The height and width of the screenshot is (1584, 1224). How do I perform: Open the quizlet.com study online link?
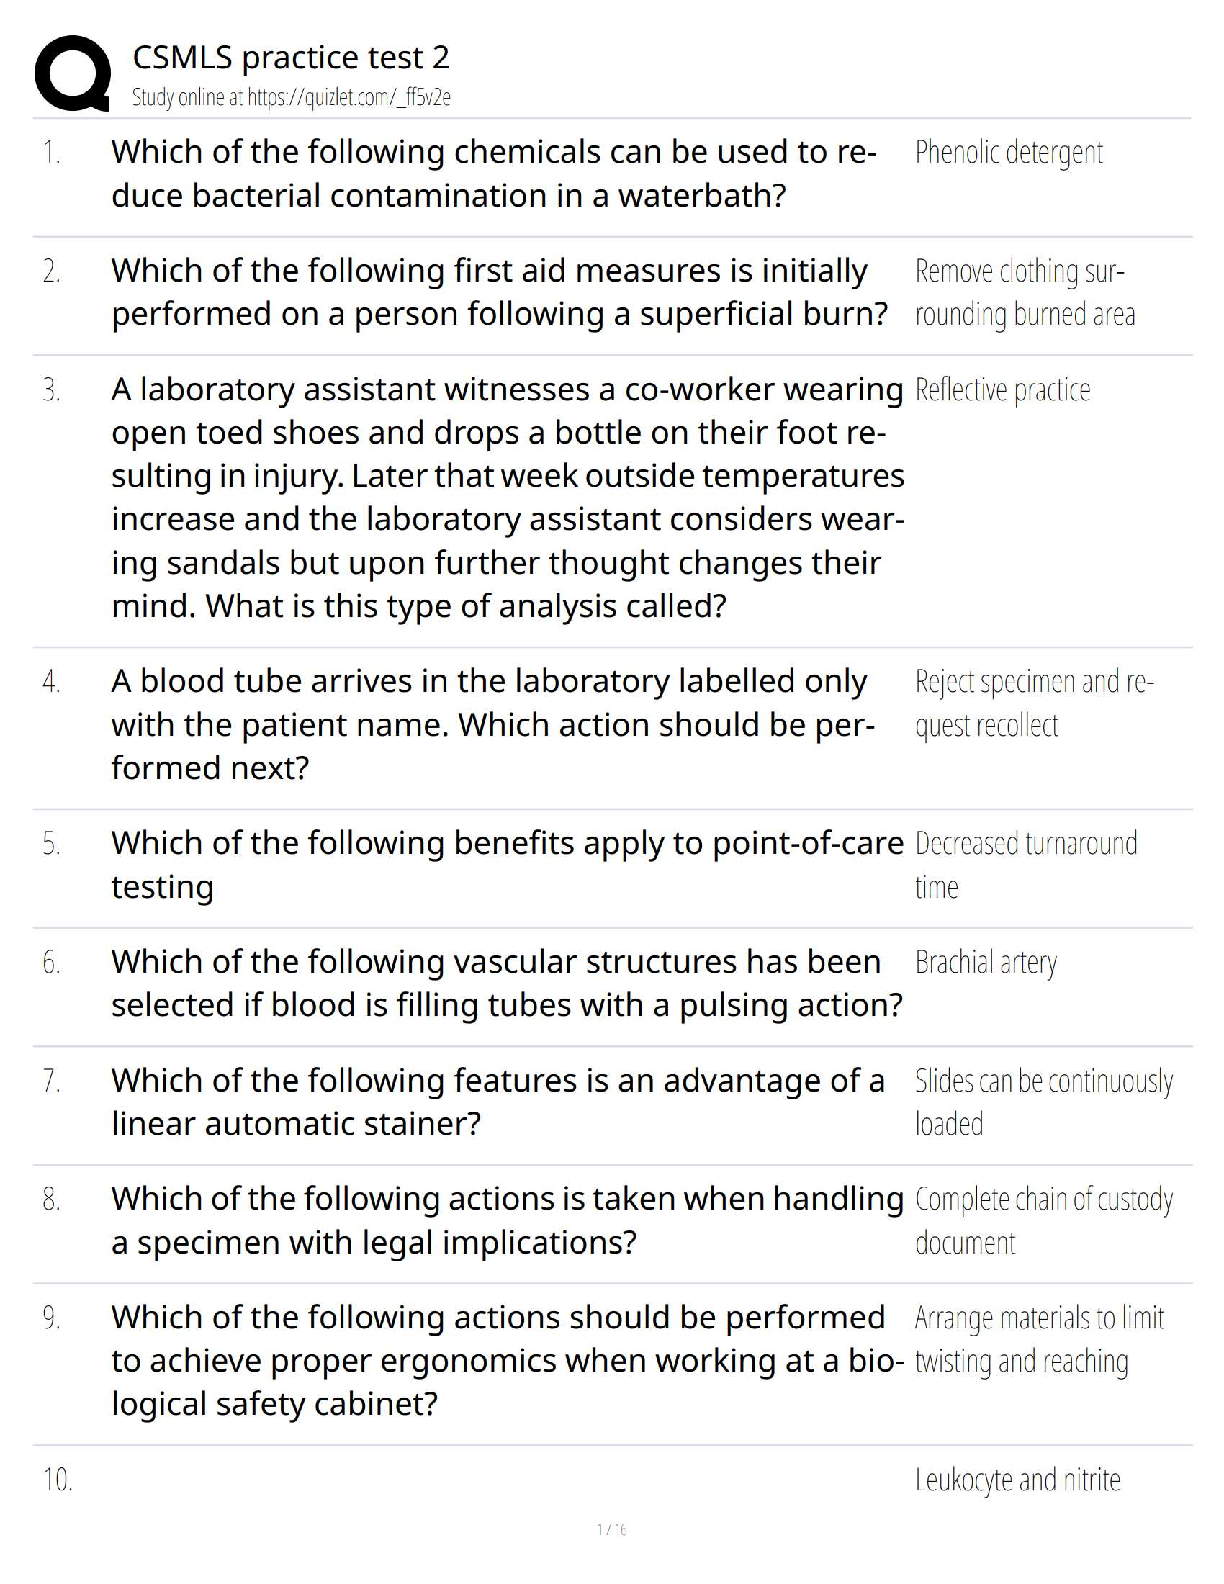pyautogui.click(x=291, y=97)
